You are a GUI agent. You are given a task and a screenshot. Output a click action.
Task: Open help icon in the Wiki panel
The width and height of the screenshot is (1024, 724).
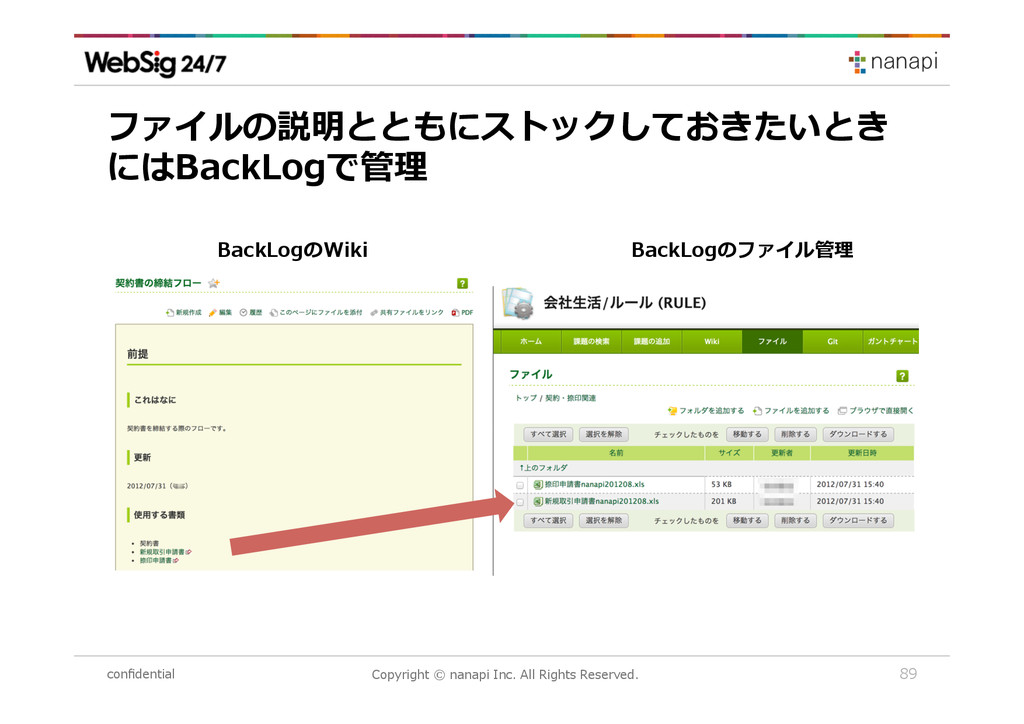click(462, 283)
